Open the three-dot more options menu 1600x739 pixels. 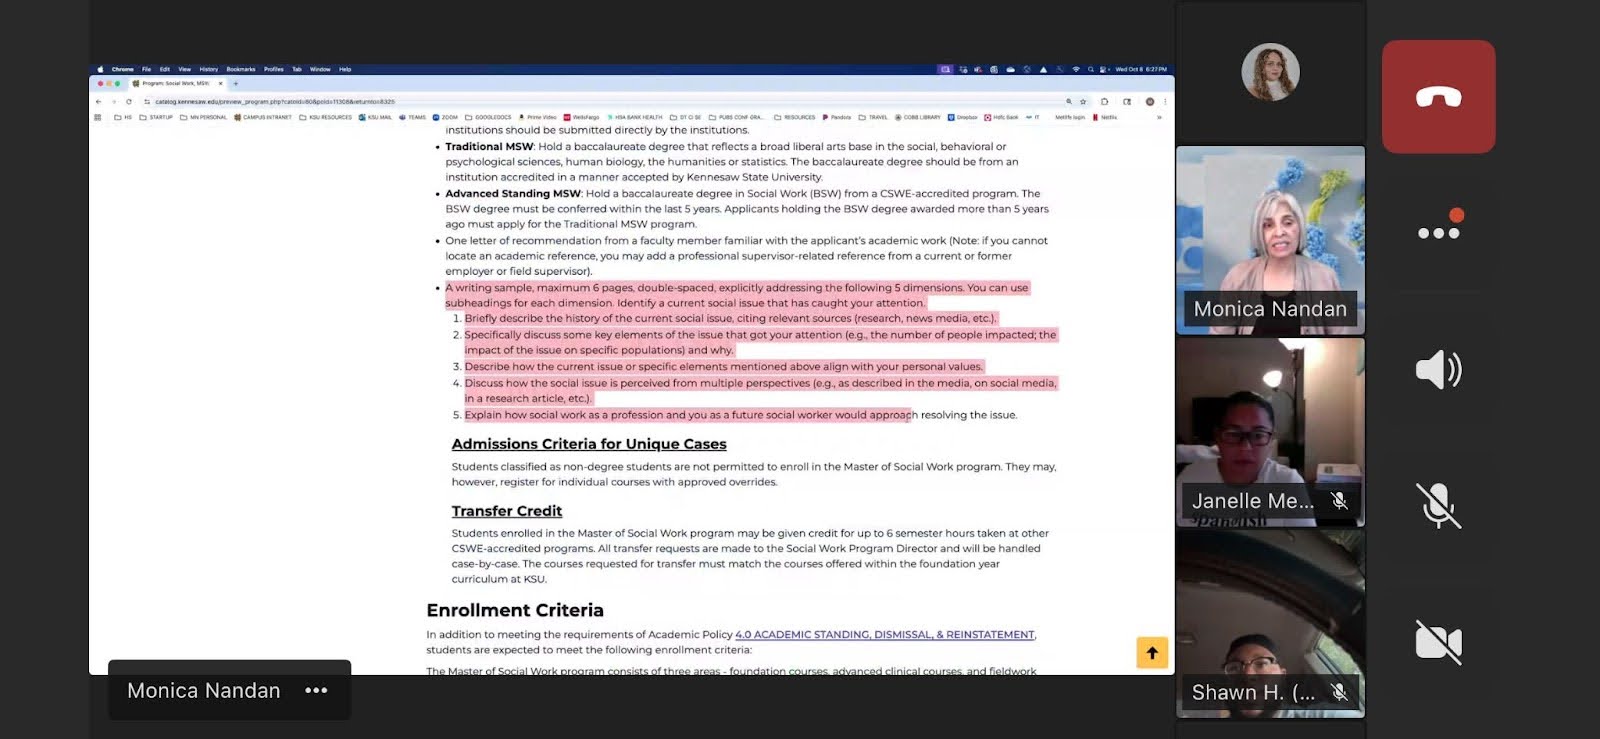tap(1438, 233)
